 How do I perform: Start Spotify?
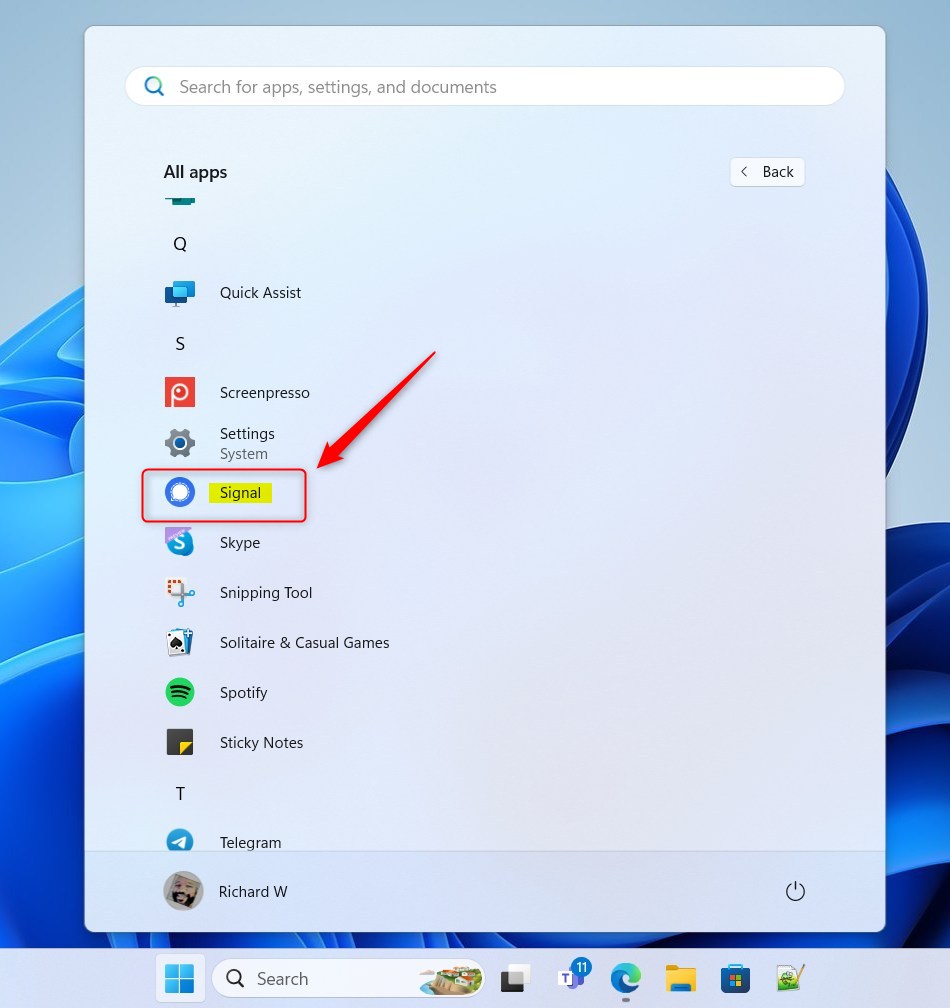pos(243,692)
